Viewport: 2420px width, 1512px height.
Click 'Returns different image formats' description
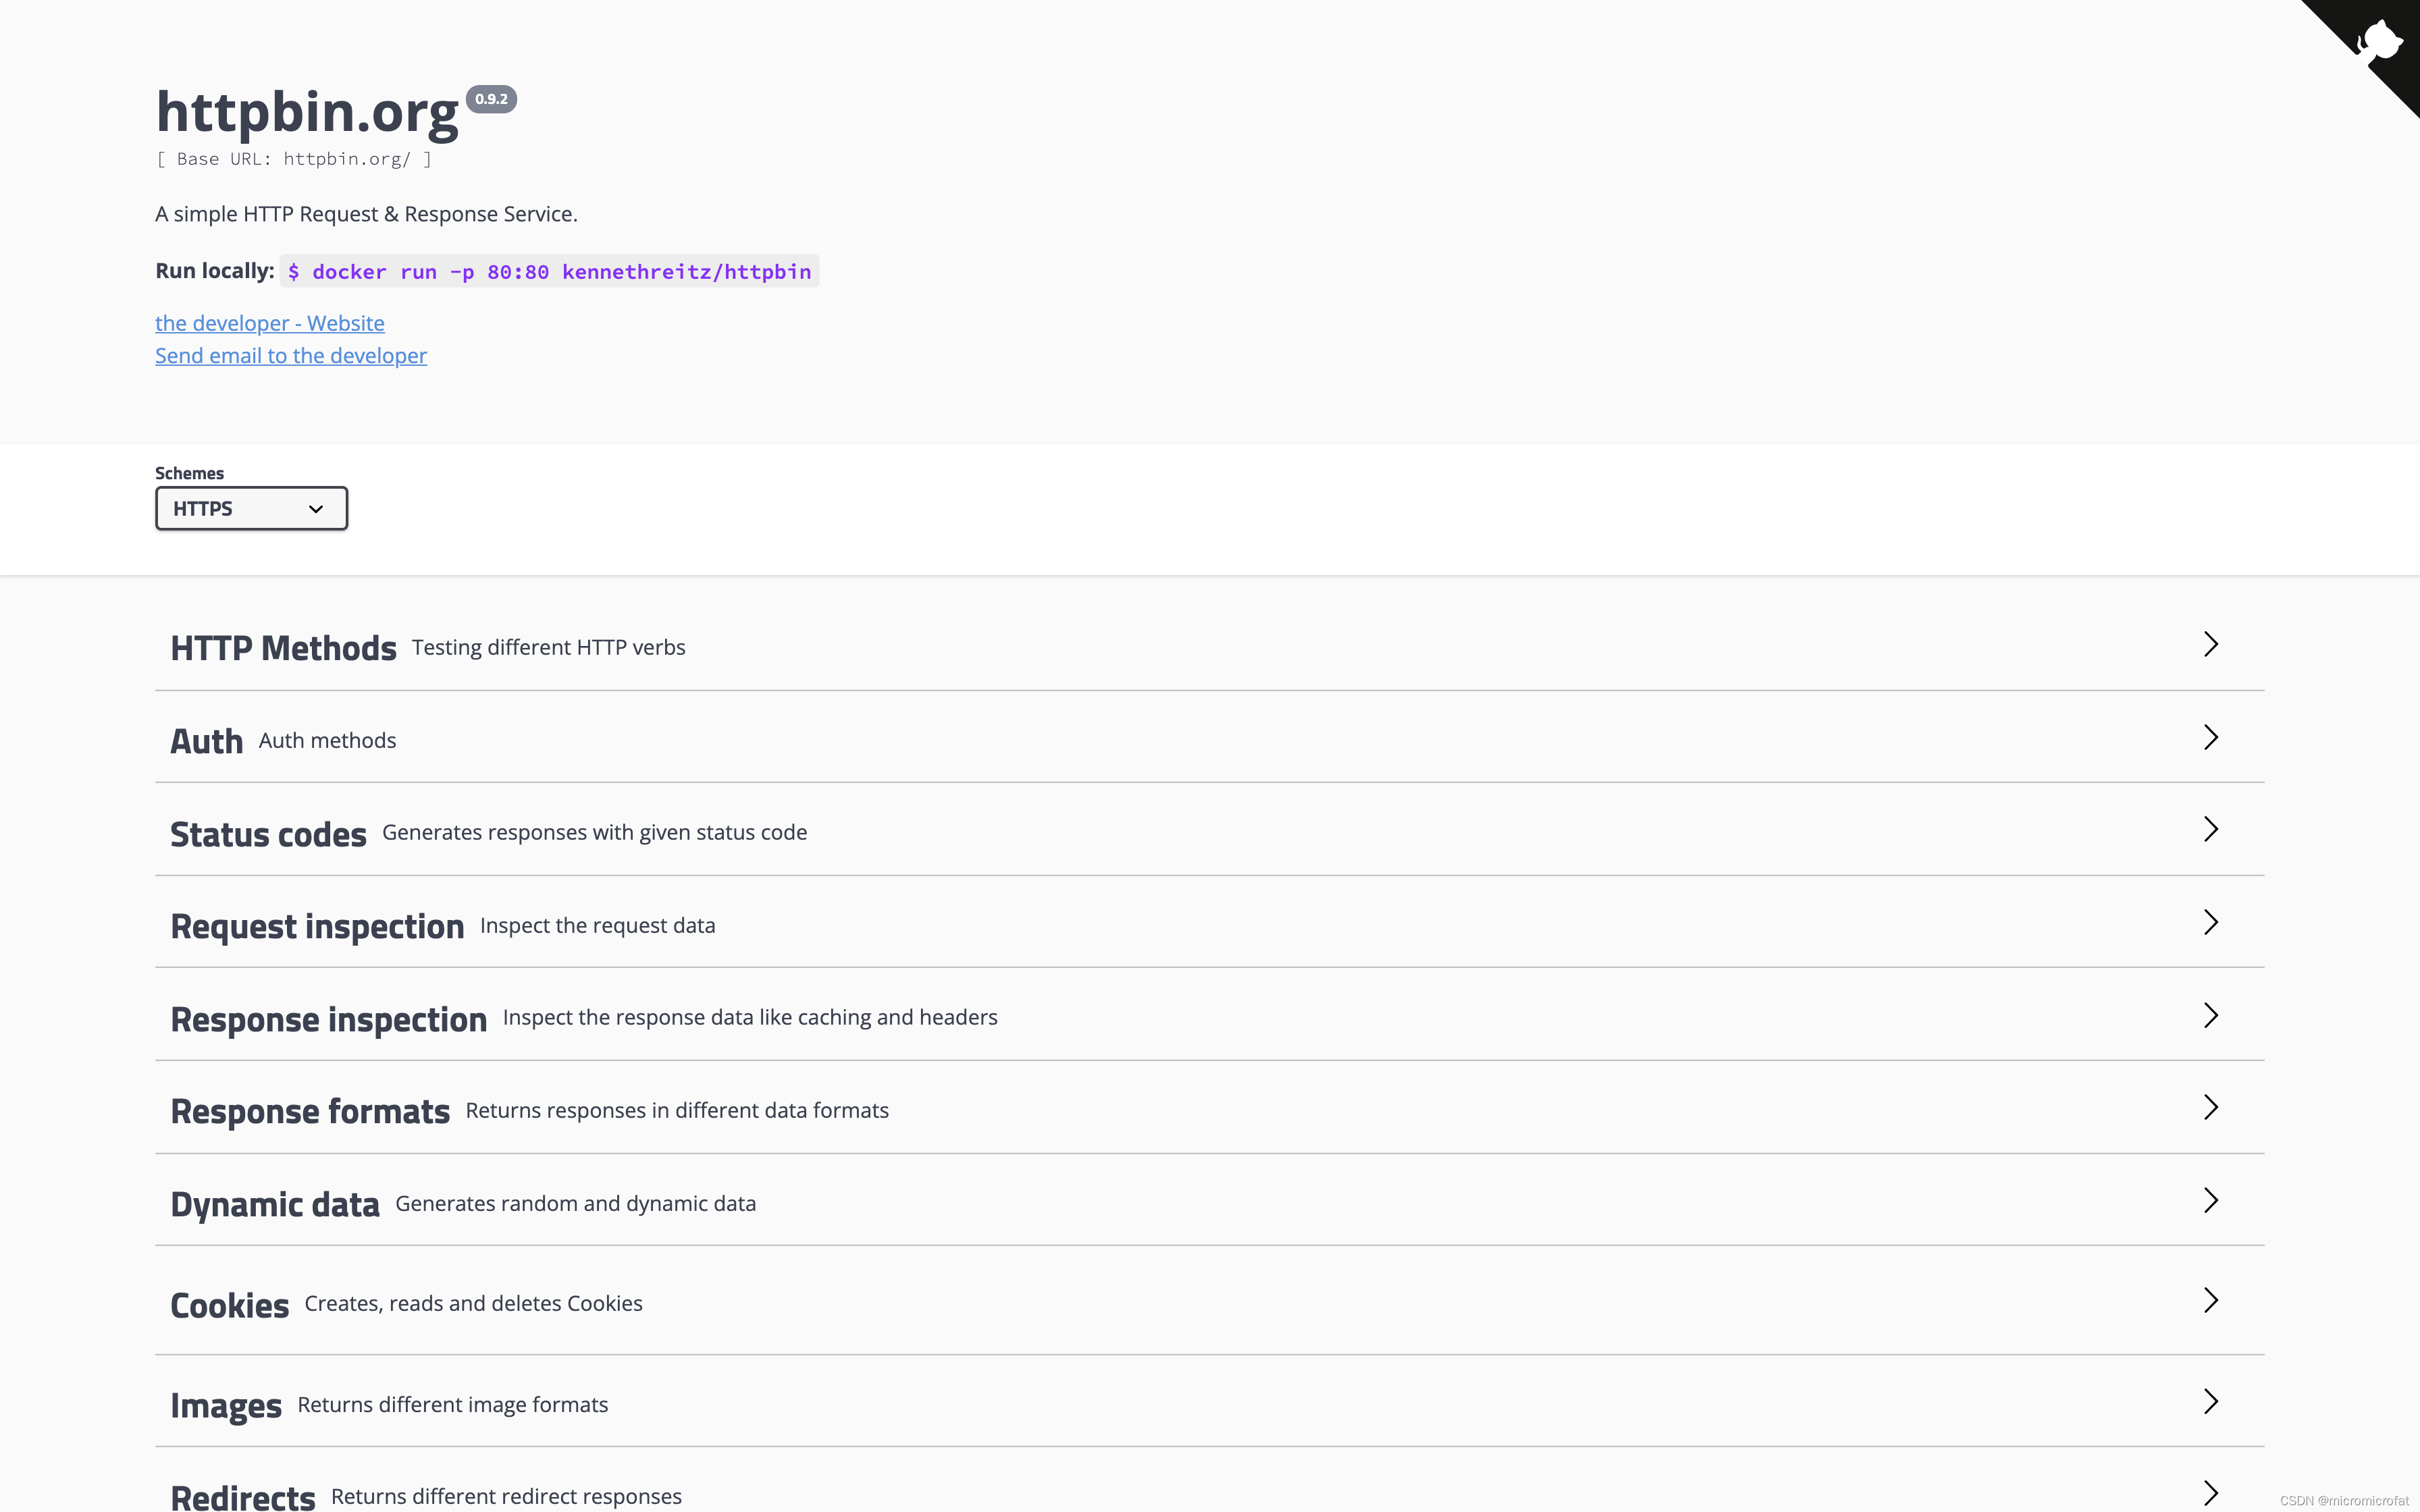[452, 1404]
